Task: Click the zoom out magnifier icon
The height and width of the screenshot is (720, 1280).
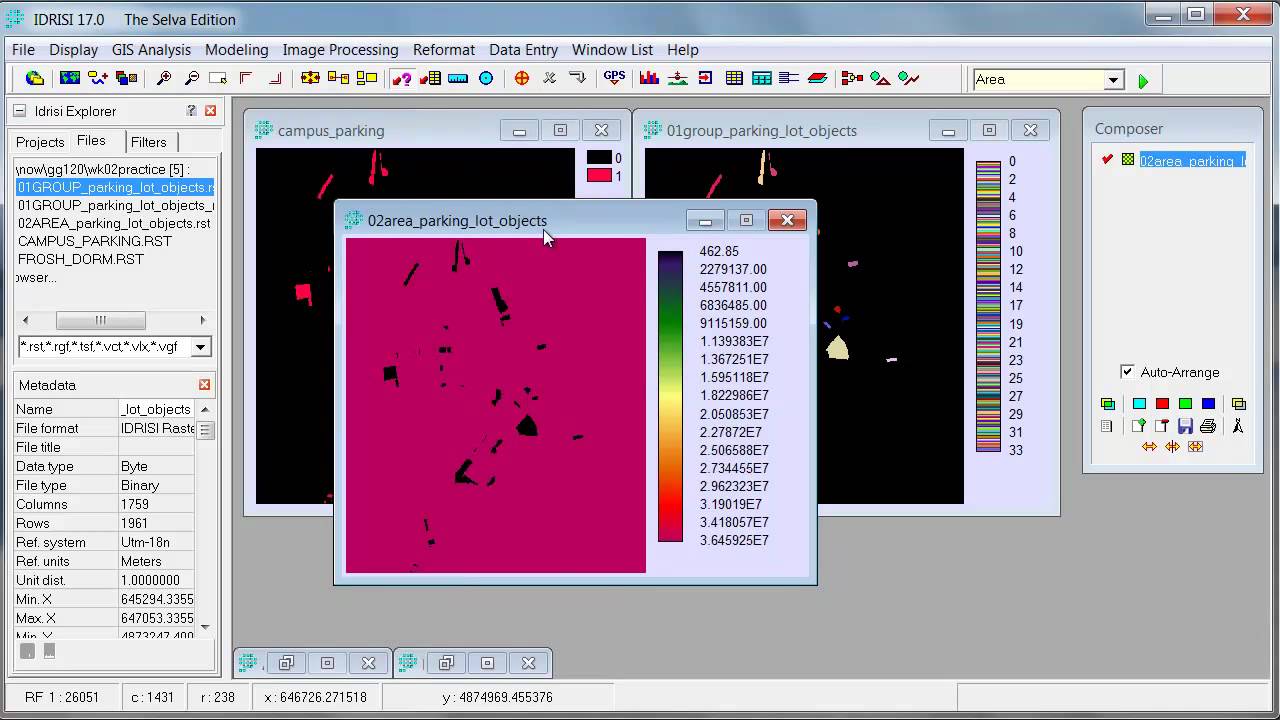Action: coord(191,78)
